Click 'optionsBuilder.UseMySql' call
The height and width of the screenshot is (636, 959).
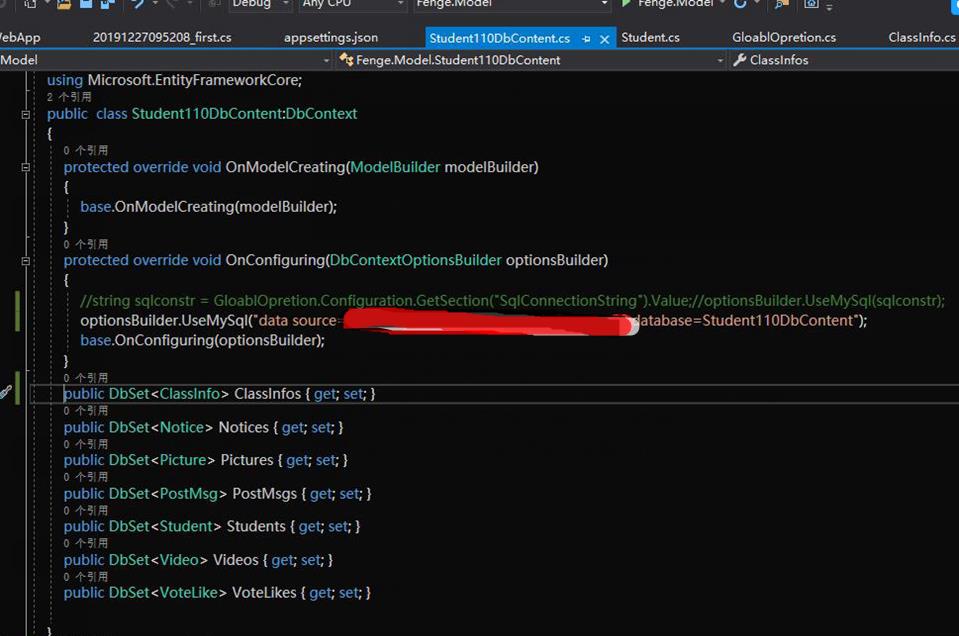[164, 320]
